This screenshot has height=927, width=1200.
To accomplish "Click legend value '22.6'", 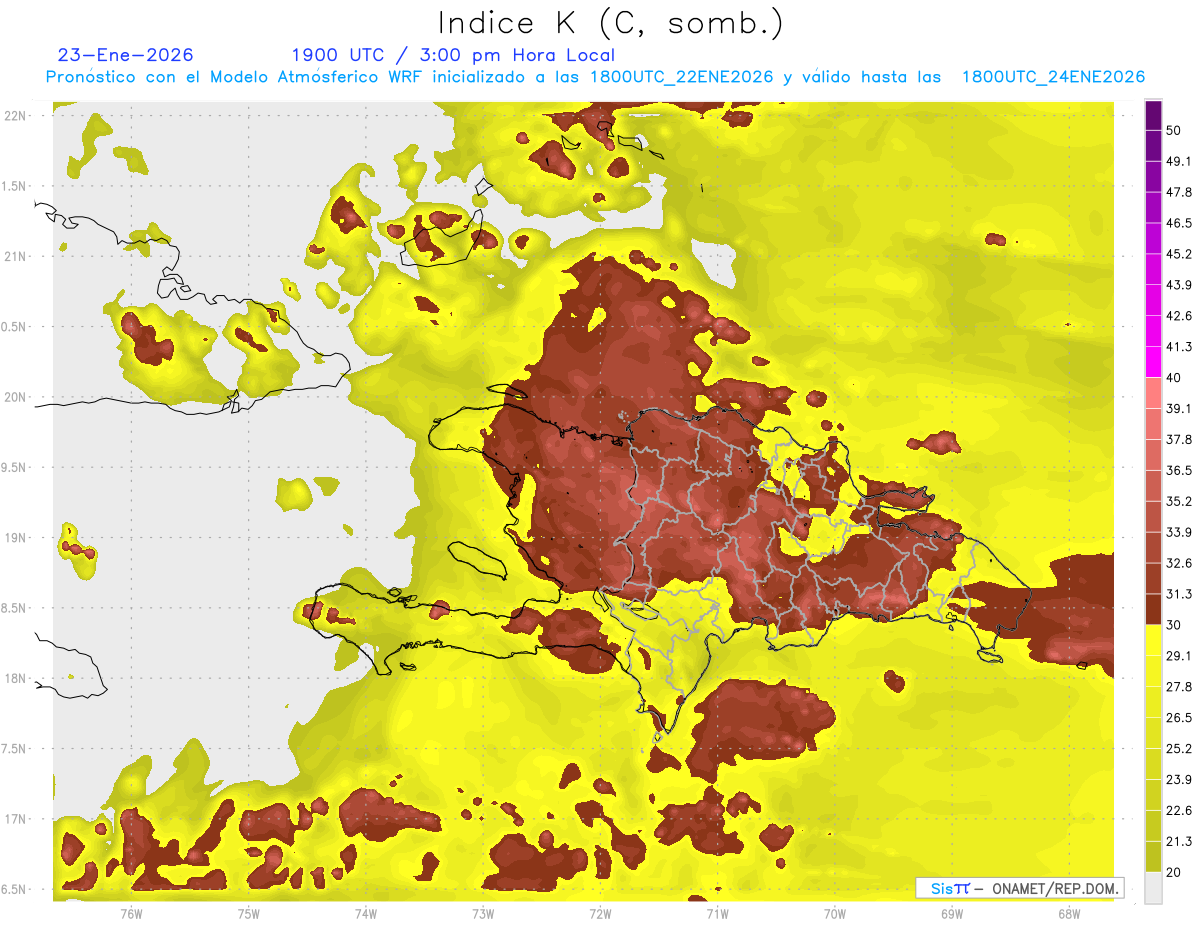I will coord(1179,811).
